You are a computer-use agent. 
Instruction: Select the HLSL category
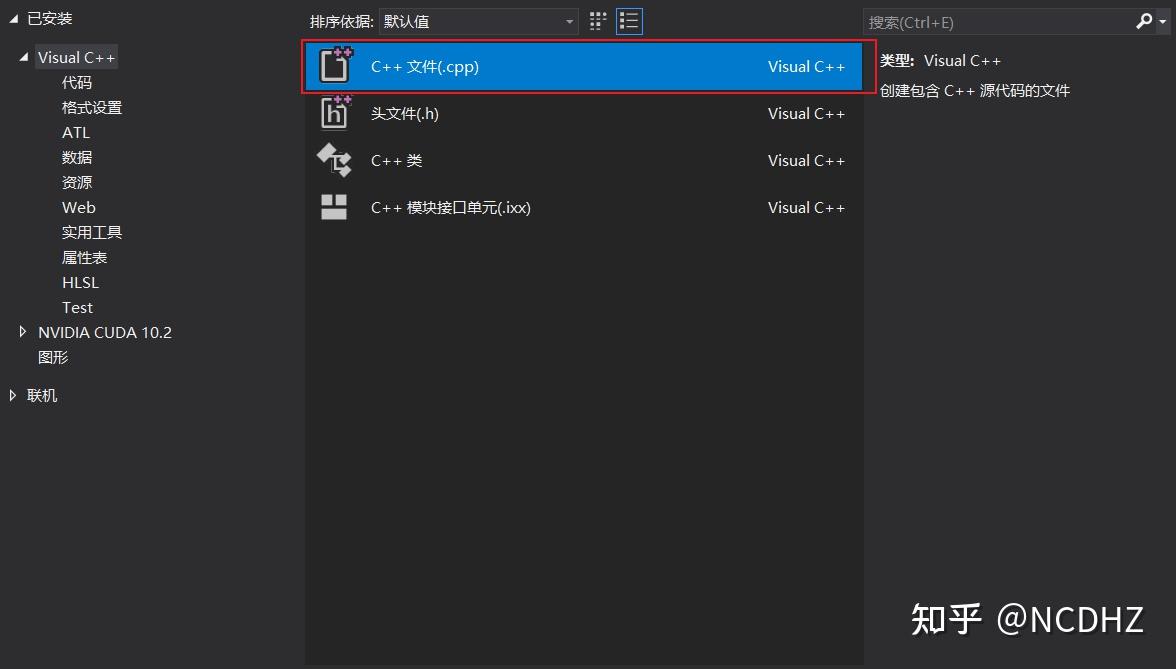coord(80,282)
